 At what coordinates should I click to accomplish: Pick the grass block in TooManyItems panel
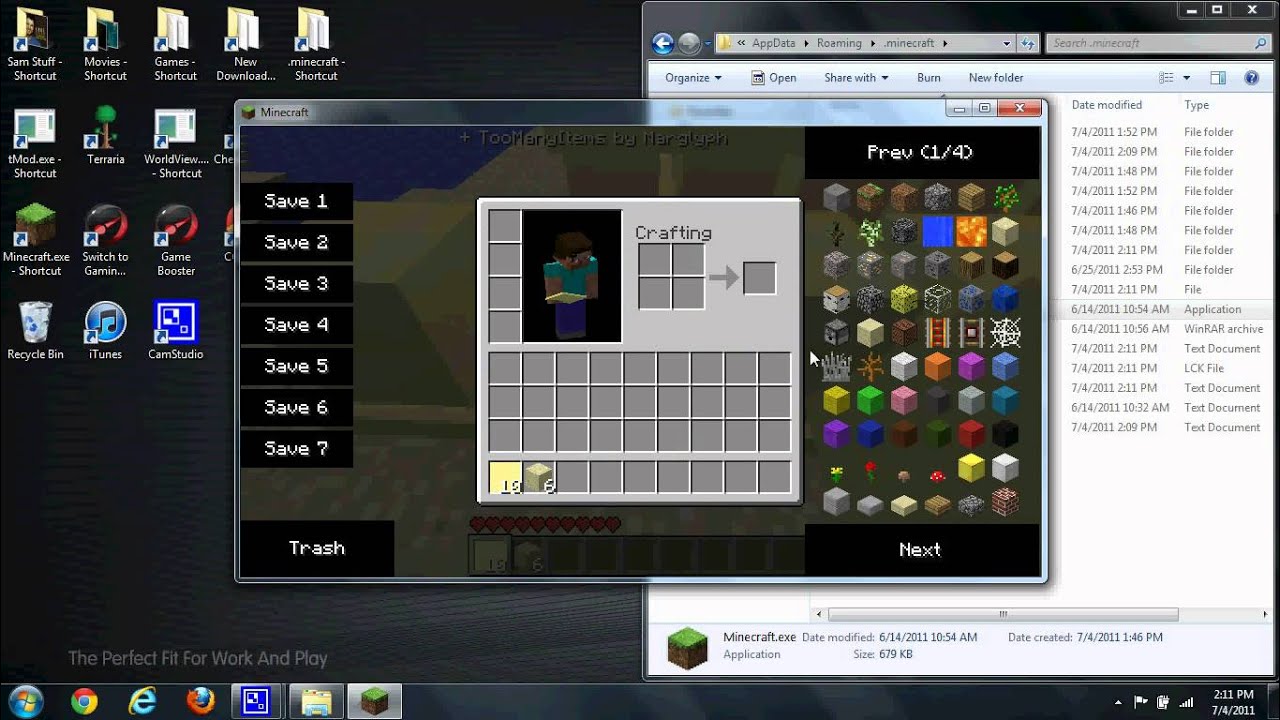[x=870, y=197]
